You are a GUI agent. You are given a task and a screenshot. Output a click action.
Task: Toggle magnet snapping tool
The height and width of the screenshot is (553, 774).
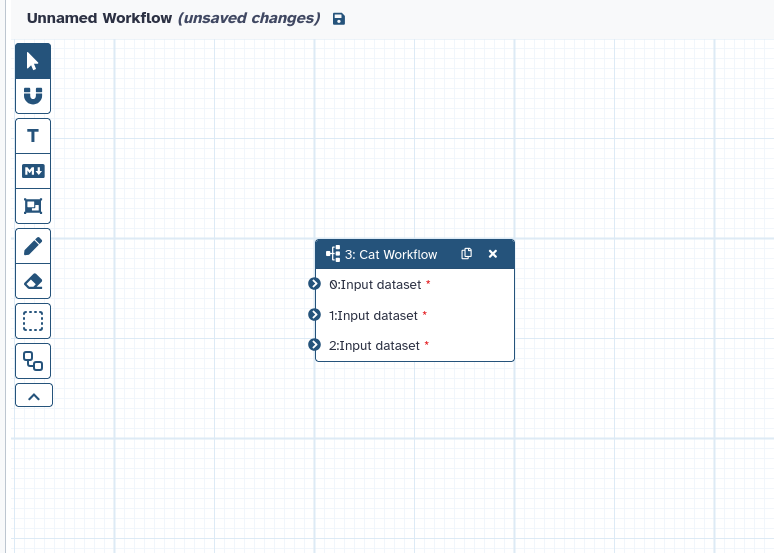(x=33, y=96)
